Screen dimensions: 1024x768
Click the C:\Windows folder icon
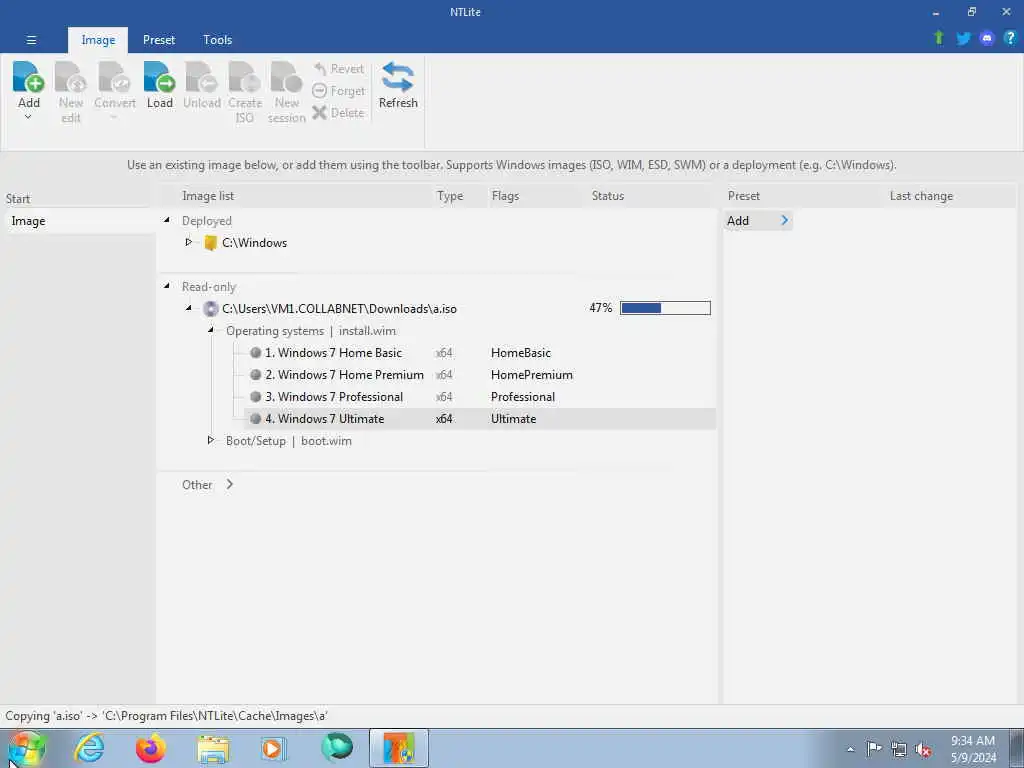click(210, 243)
